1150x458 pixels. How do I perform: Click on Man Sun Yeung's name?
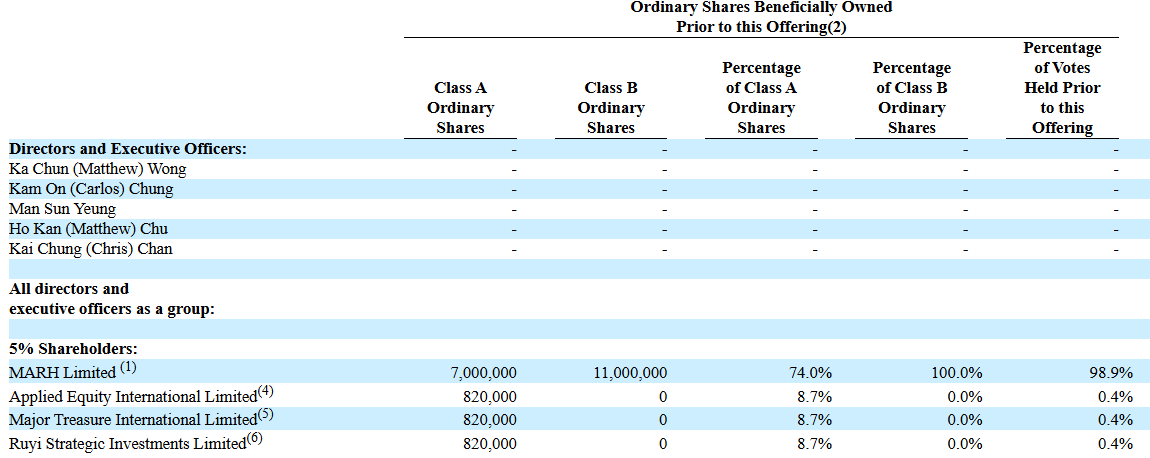[62, 209]
